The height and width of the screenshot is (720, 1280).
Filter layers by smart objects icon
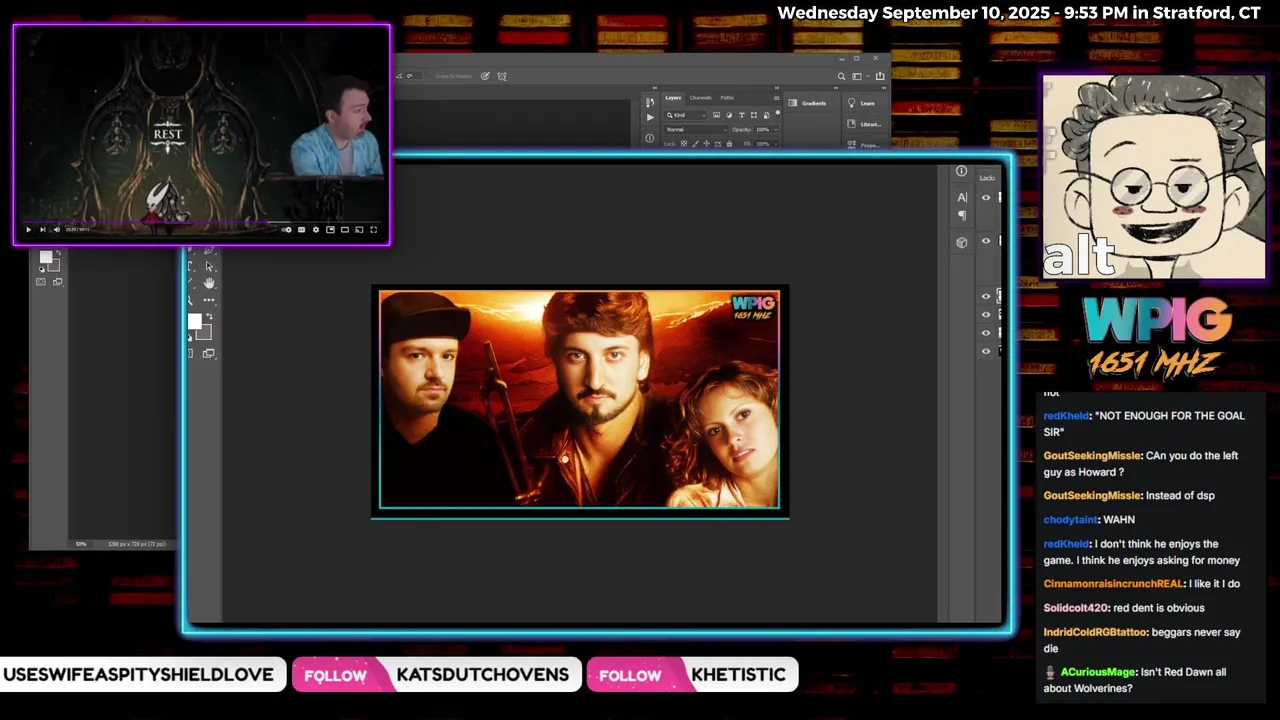pyautogui.click(x=767, y=115)
